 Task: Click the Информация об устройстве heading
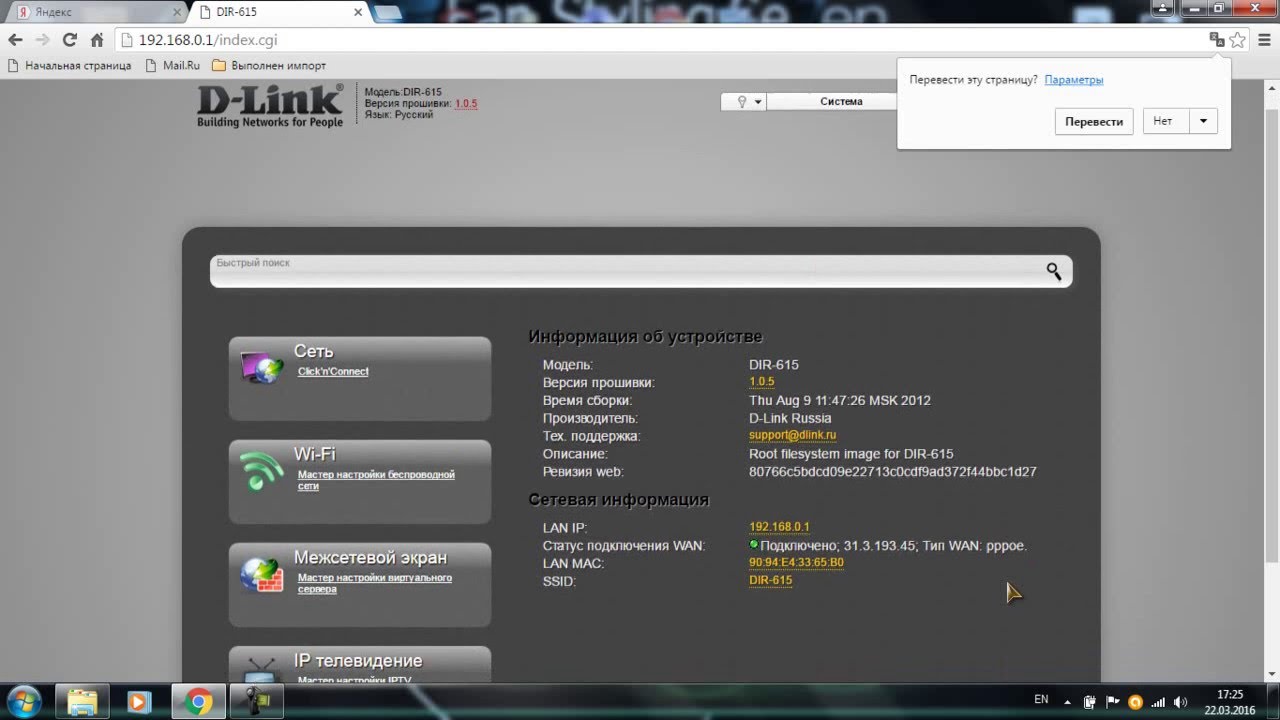pyautogui.click(x=645, y=337)
